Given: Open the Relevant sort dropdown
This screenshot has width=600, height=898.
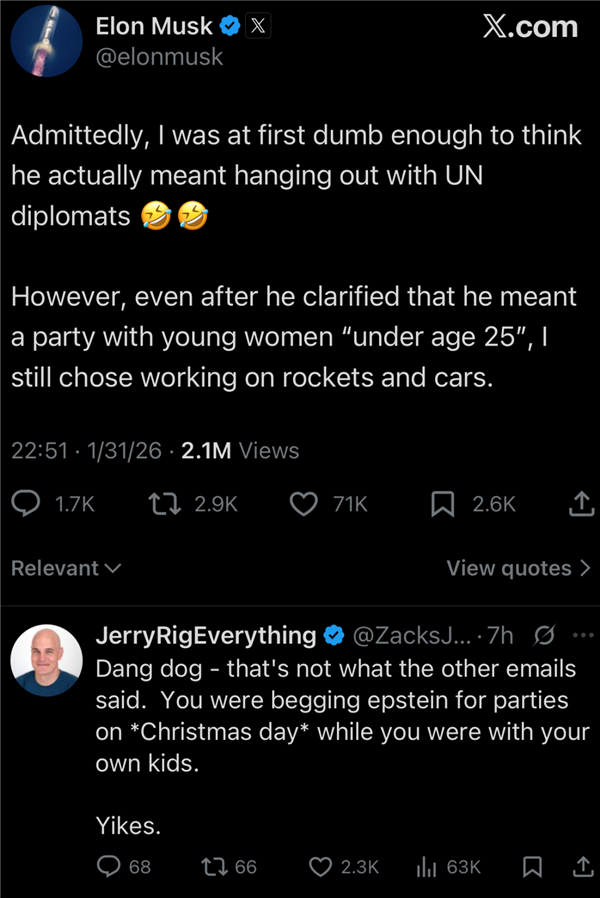Looking at the screenshot, I should (x=66, y=568).
